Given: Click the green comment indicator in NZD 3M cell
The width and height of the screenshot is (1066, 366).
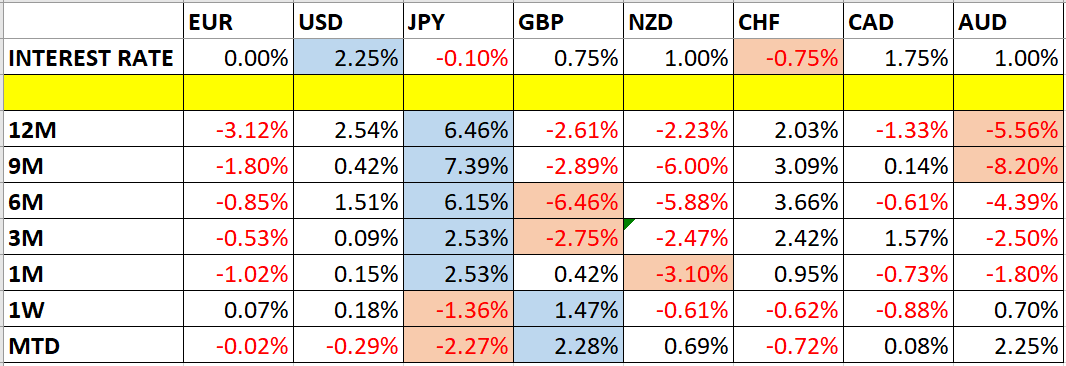Looking at the screenshot, I should [630, 224].
